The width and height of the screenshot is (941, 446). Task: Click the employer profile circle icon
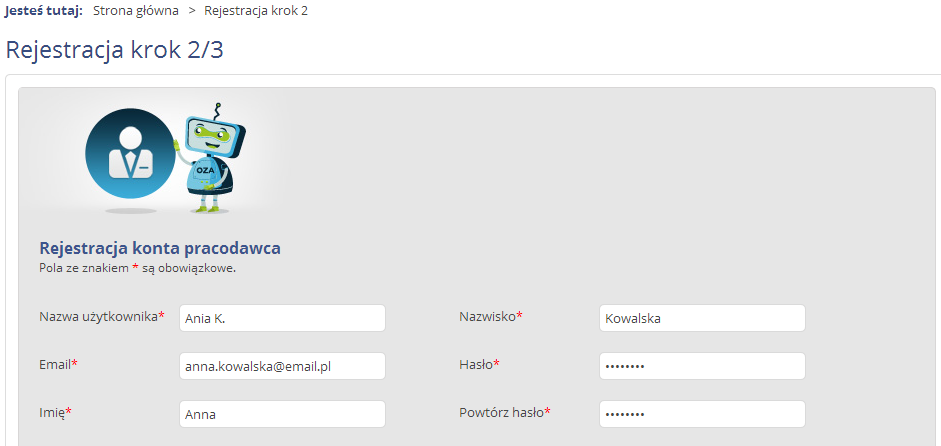point(131,154)
